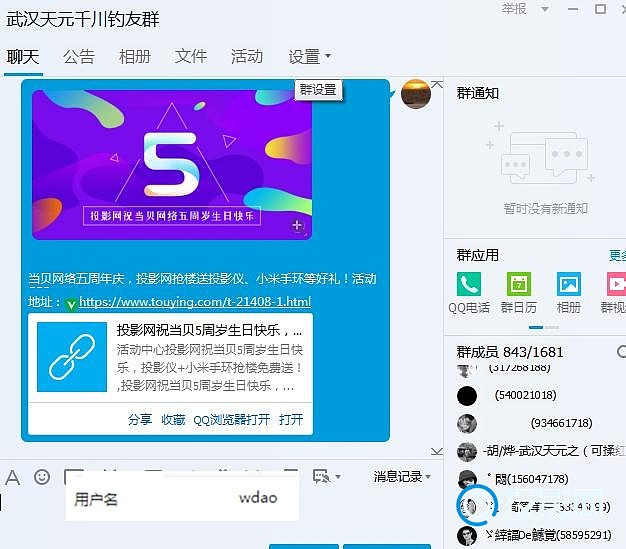Open the 文件 tab
Viewport: 626px width, 549px height.
click(x=191, y=57)
